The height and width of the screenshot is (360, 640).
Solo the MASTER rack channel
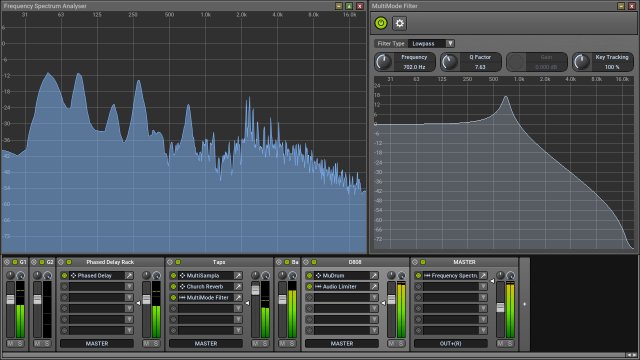[510, 344]
